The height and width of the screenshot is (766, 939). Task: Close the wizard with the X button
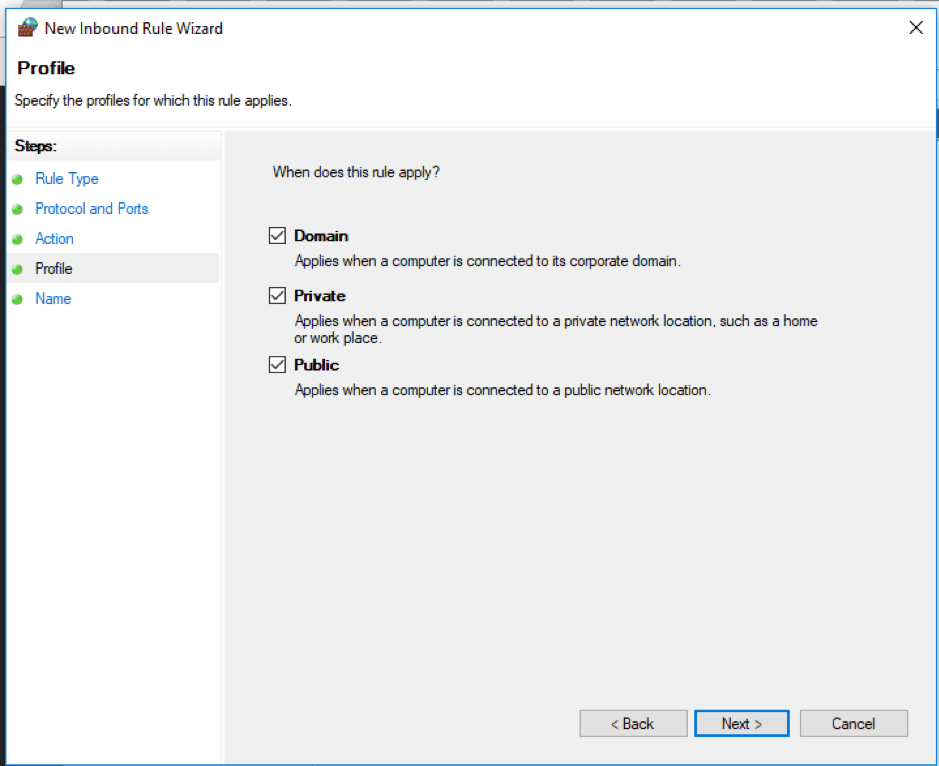[916, 28]
